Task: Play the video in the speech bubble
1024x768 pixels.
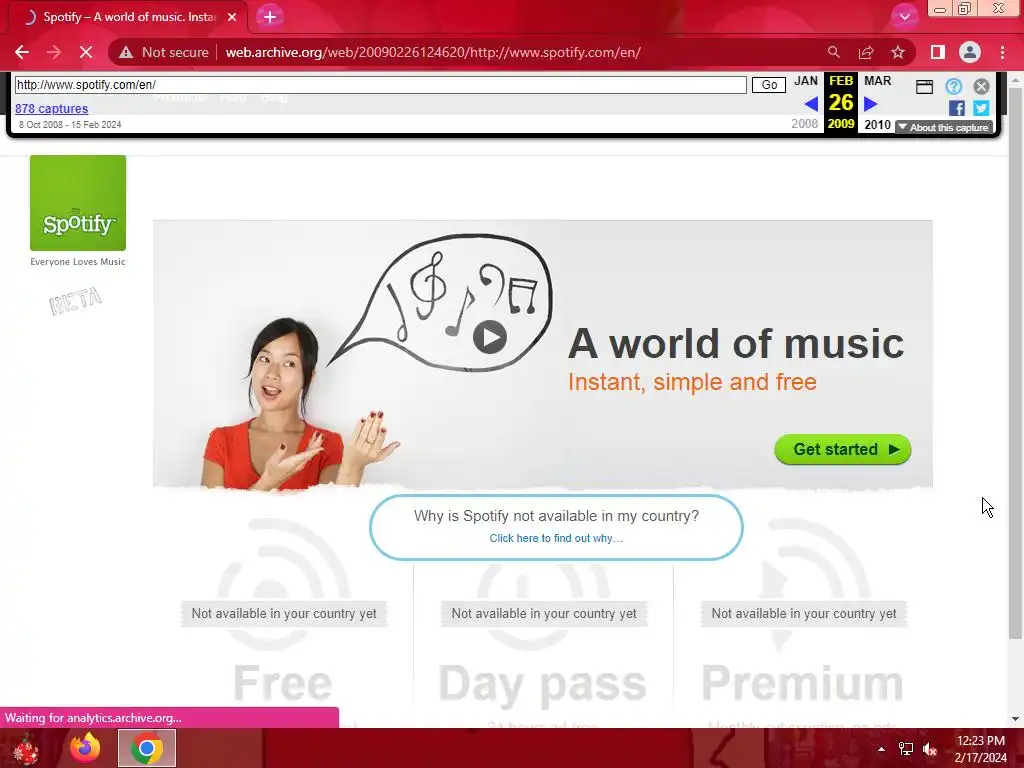Action: coord(490,338)
